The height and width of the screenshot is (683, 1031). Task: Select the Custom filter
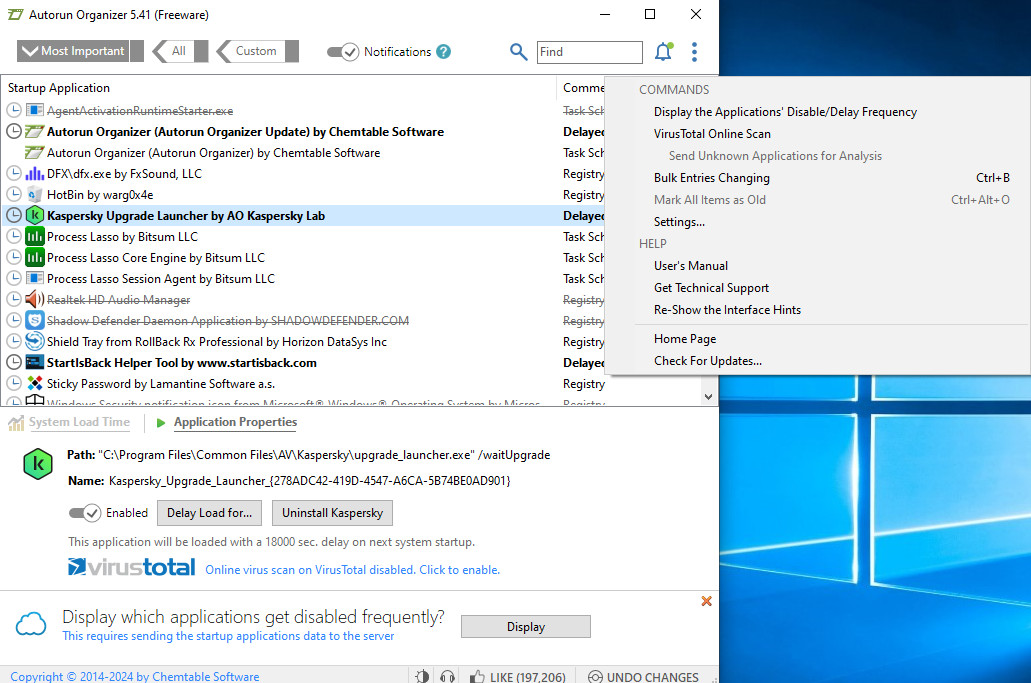[257, 51]
